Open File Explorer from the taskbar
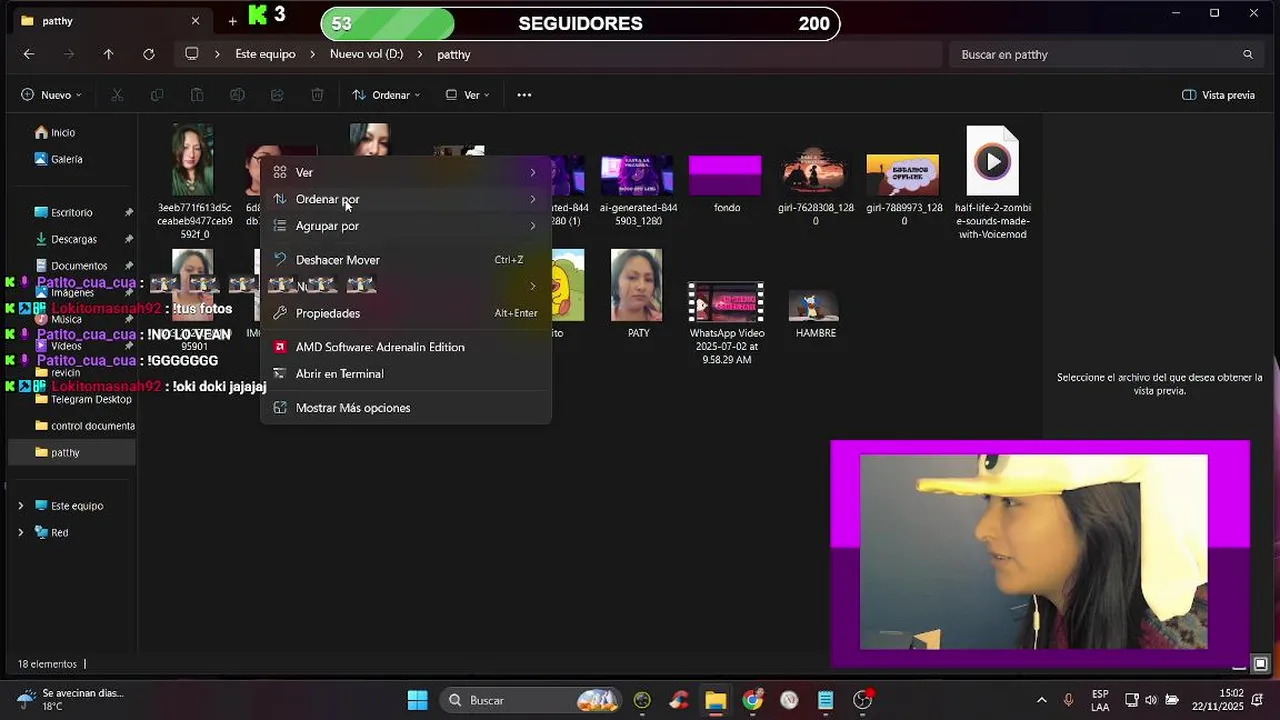 pos(715,700)
